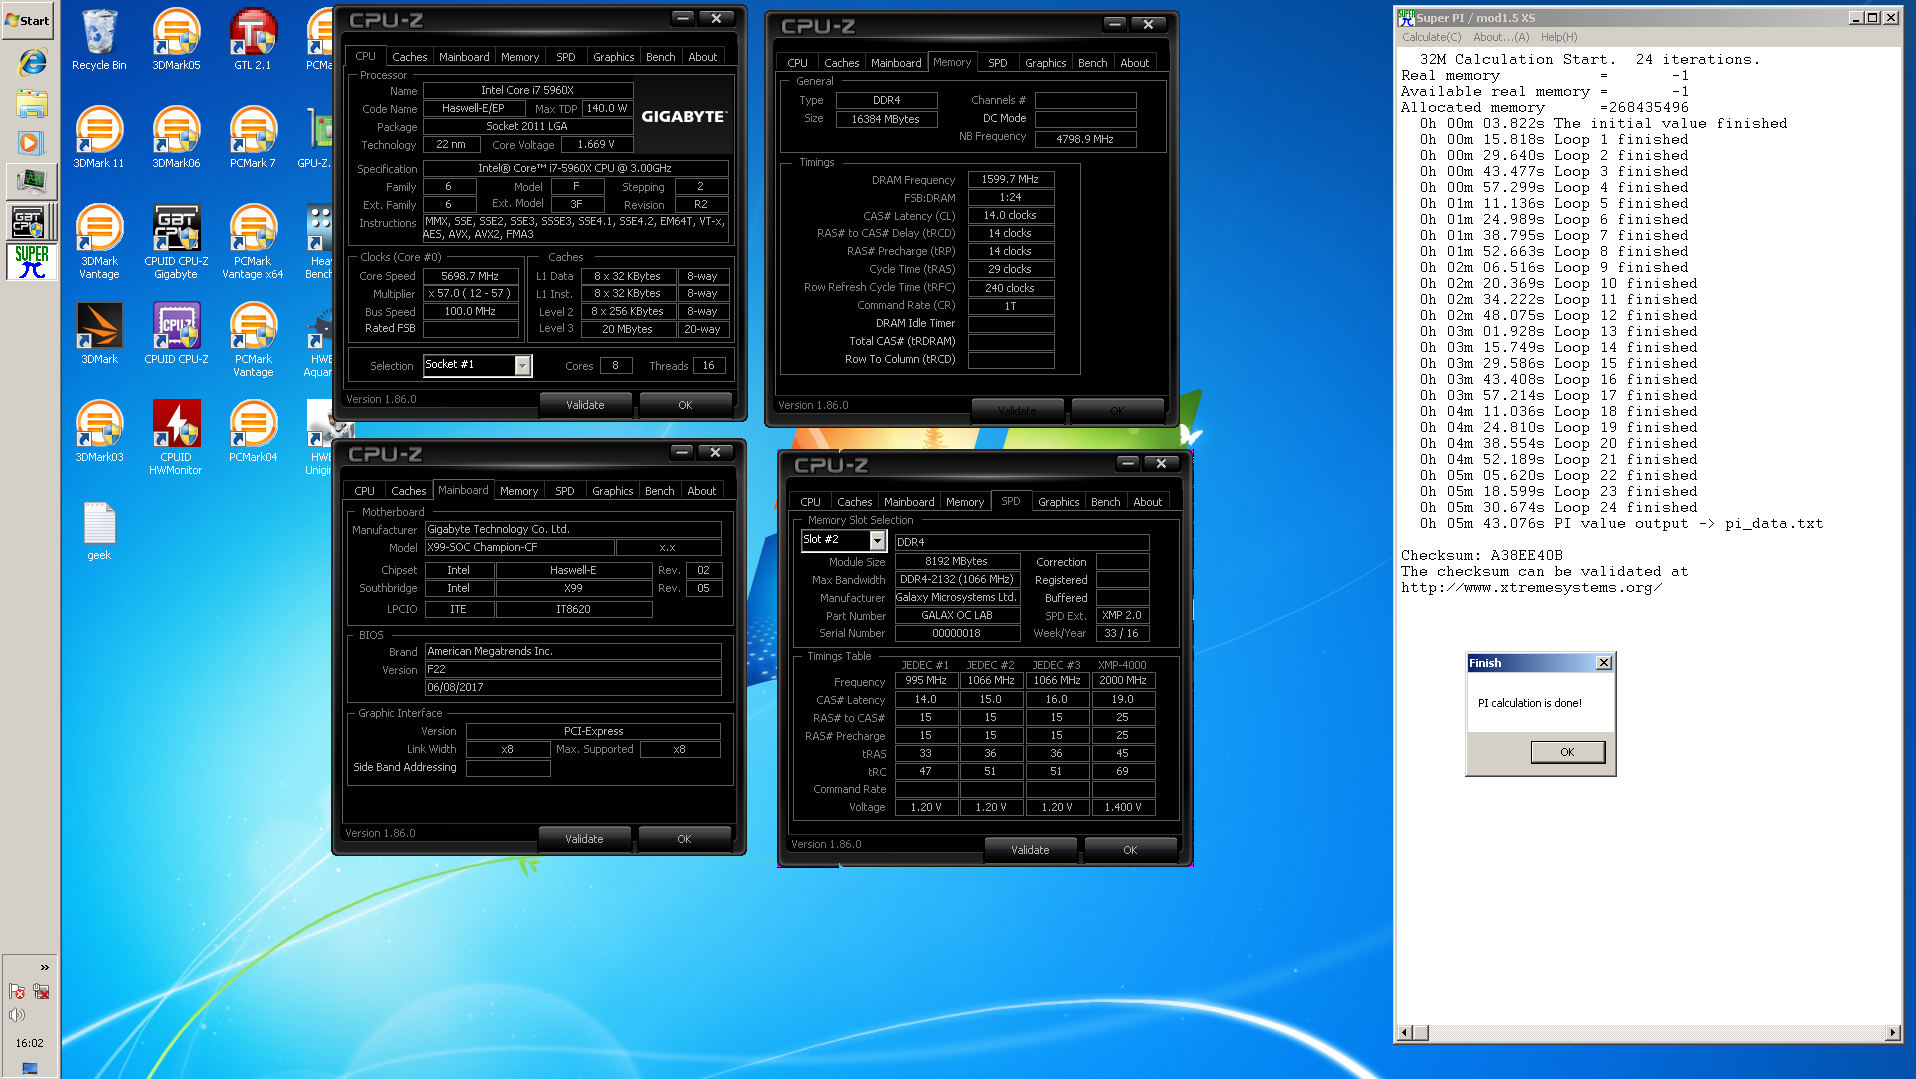This screenshot has height=1079, width=1916.
Task: Open PCMark Vantage x64 shortcut
Action: [253, 242]
